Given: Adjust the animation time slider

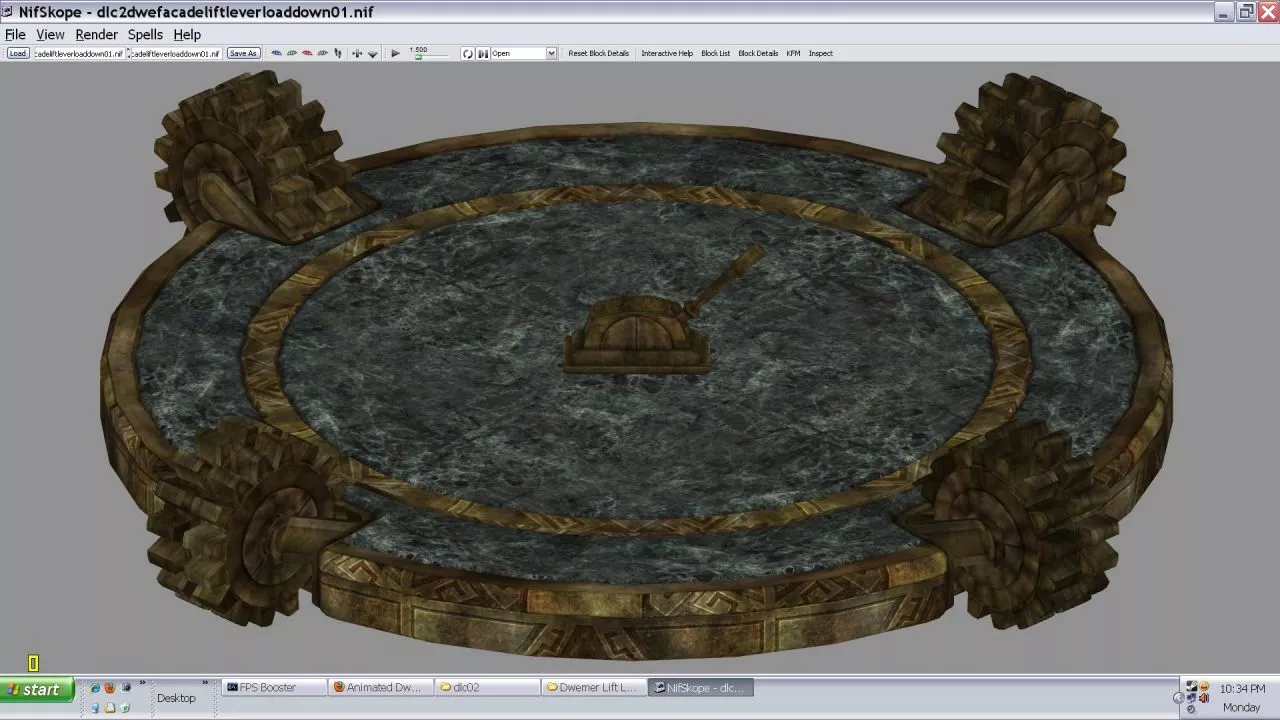Looking at the screenshot, I should click(430, 55).
